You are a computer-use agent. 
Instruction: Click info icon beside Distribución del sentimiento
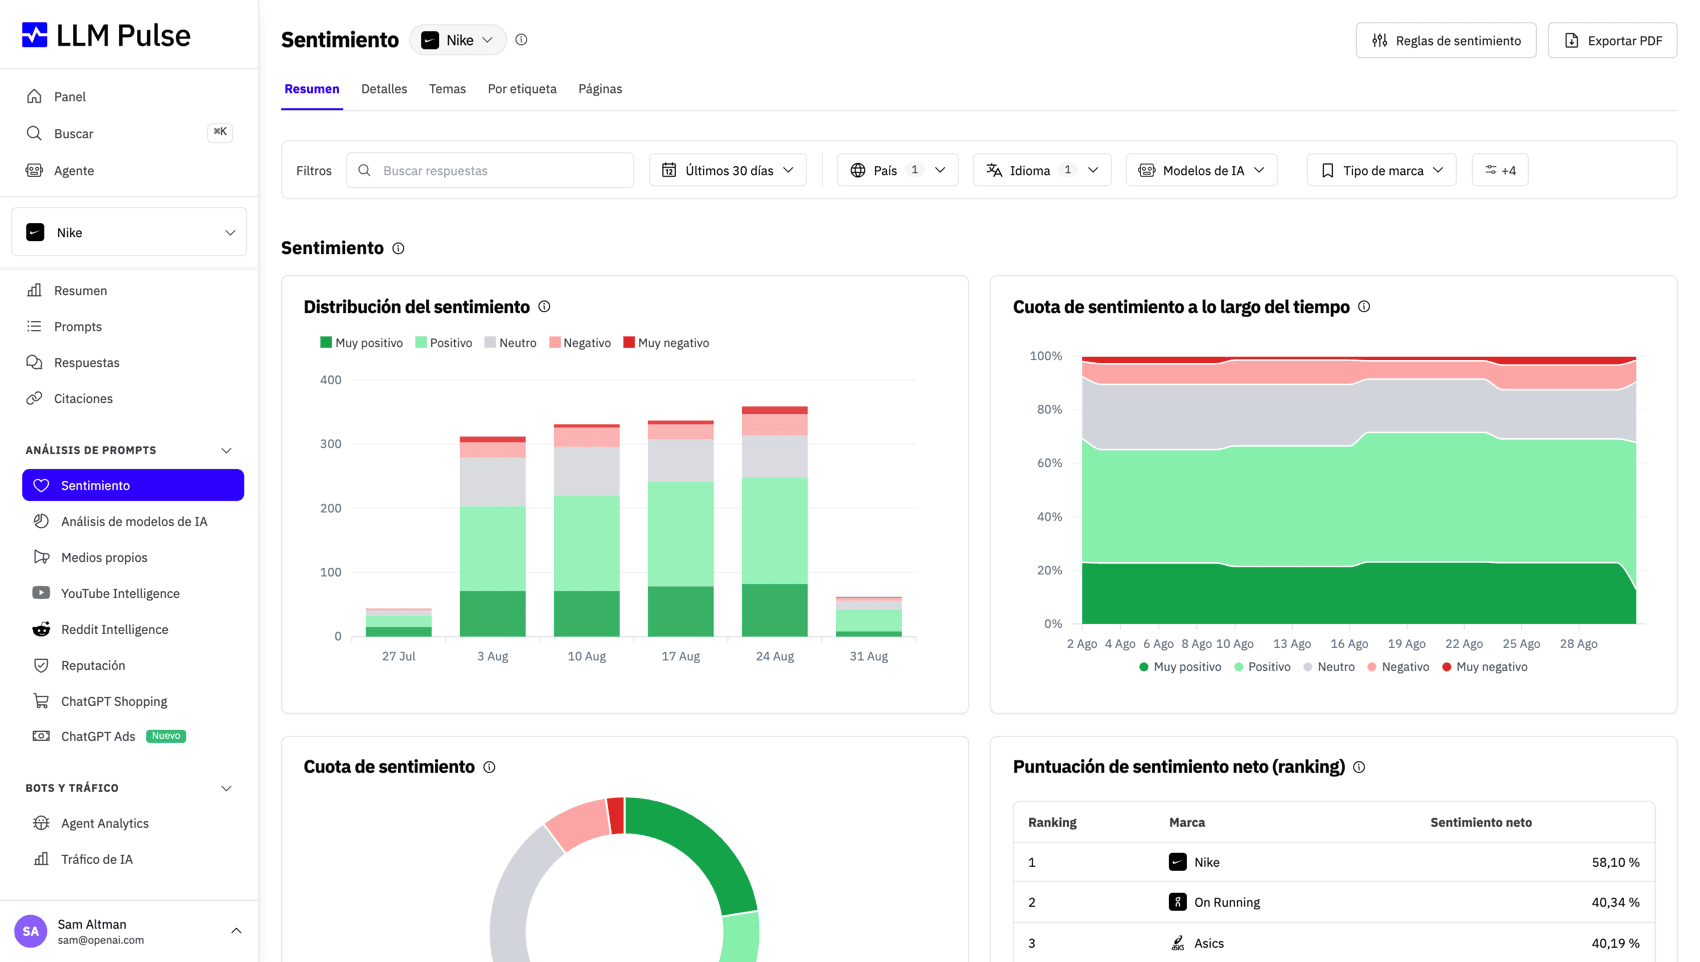tap(544, 307)
